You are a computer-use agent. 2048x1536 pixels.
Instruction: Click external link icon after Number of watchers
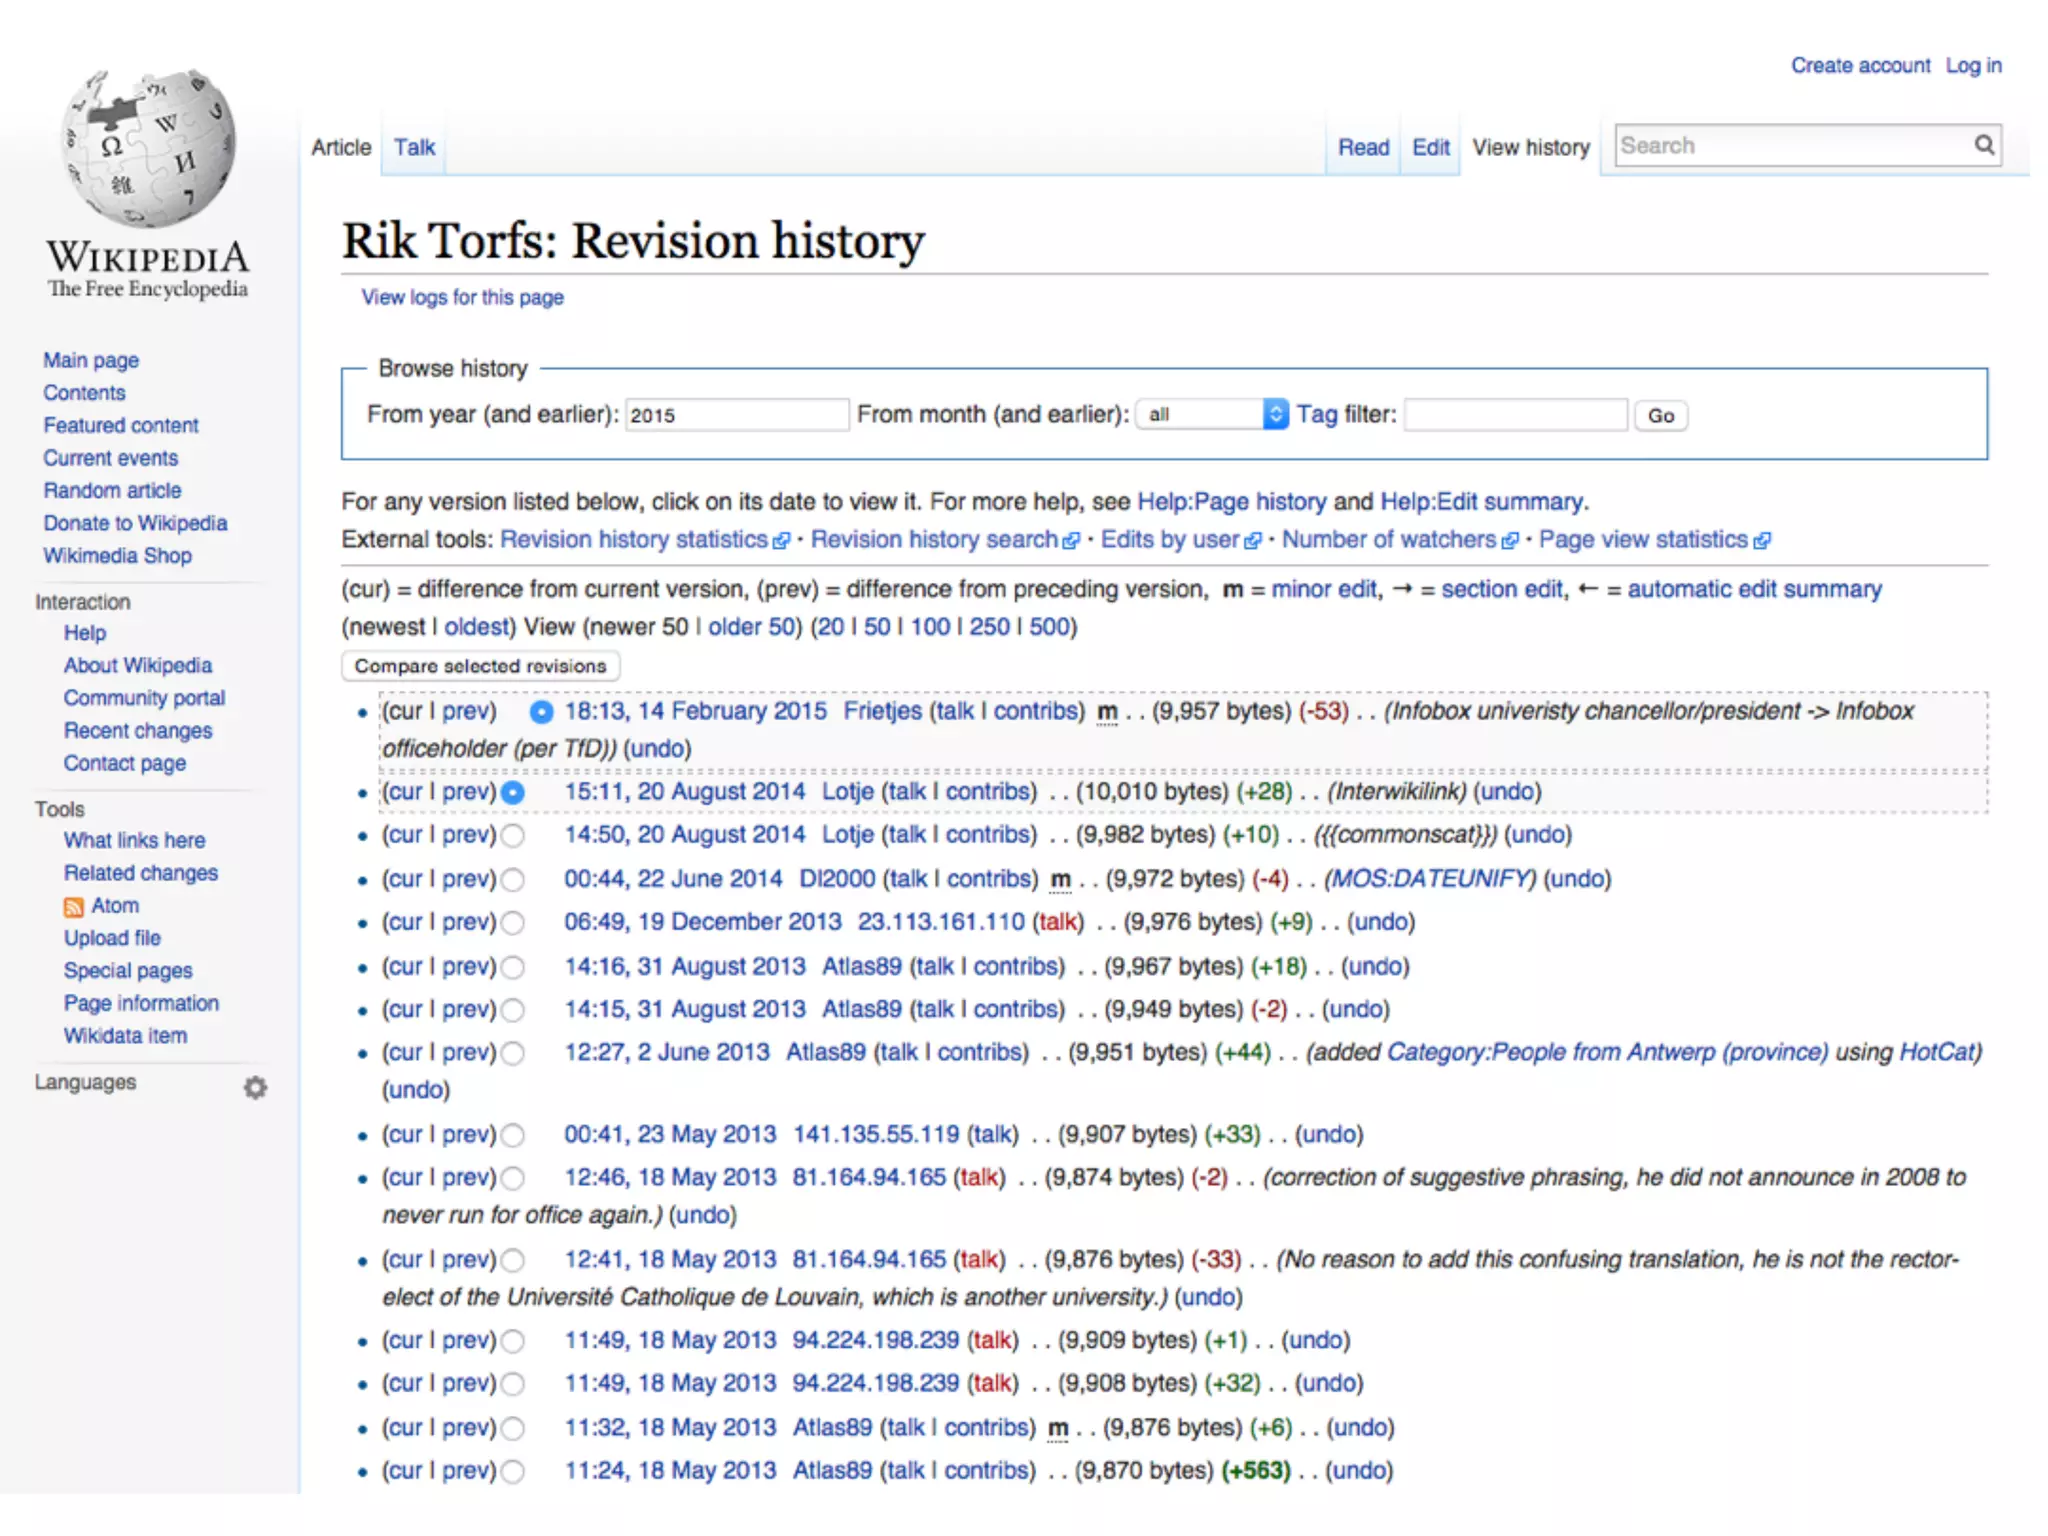(x=1510, y=541)
